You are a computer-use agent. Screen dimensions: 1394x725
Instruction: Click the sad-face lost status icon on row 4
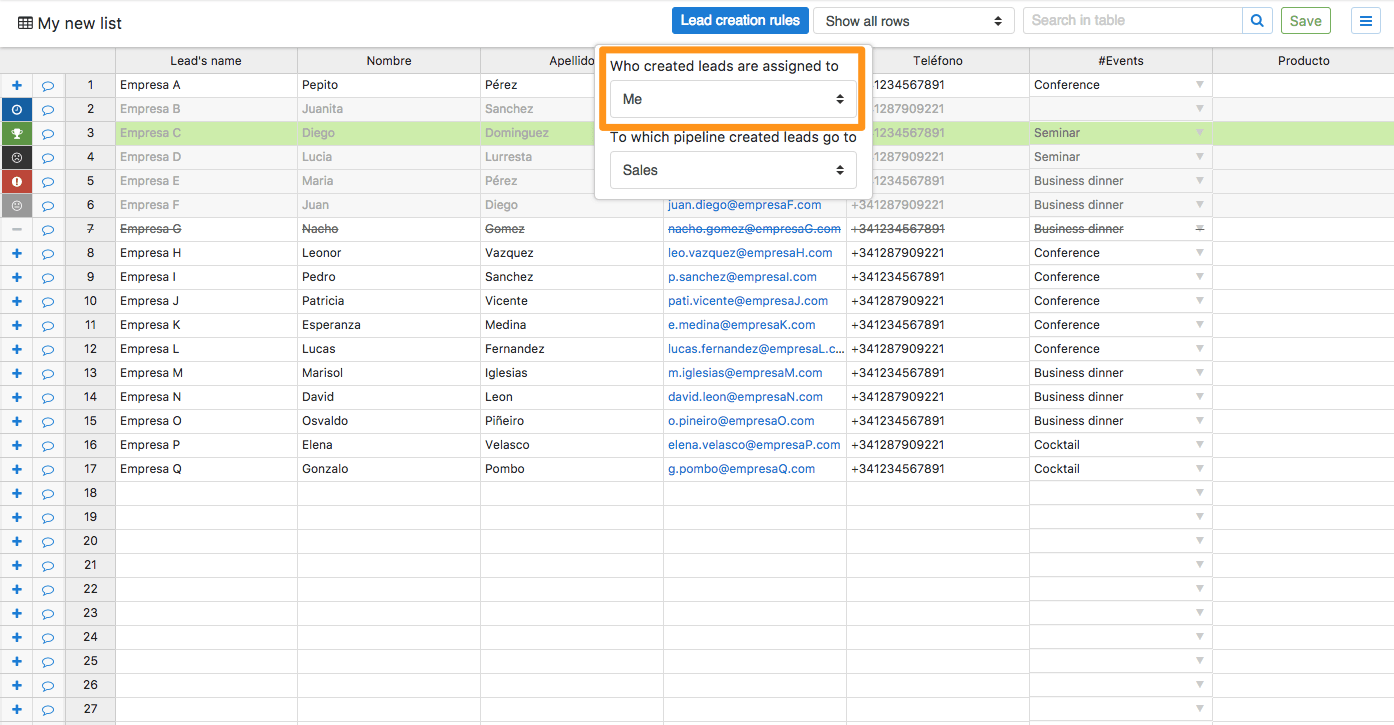click(x=17, y=157)
